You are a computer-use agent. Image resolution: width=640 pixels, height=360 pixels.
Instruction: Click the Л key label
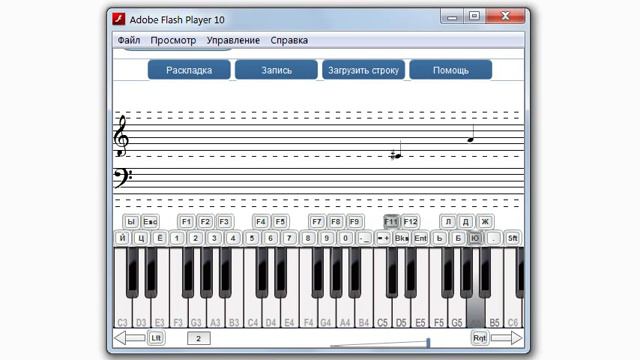coord(448,222)
